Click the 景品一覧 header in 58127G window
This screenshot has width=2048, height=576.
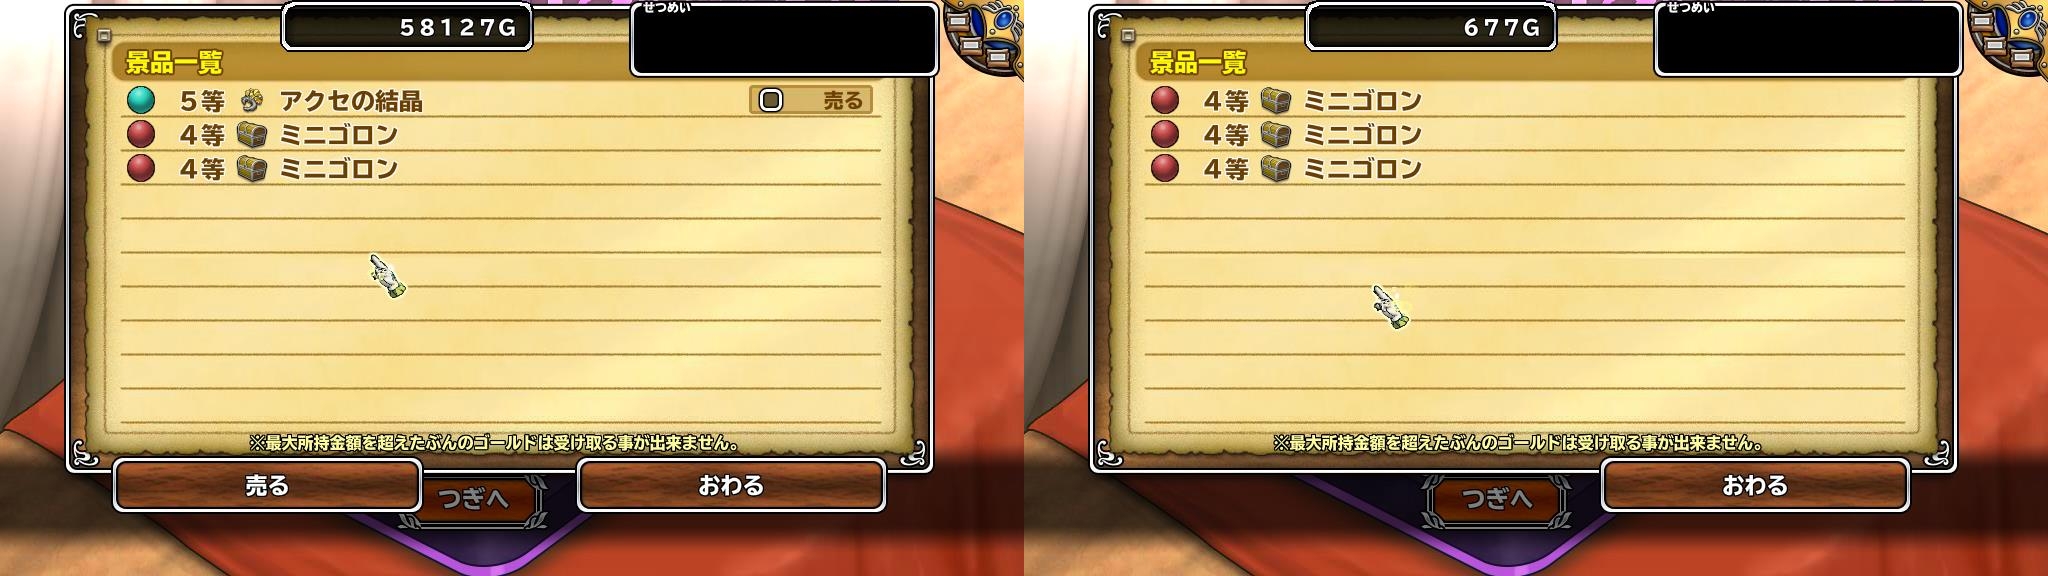pos(174,63)
